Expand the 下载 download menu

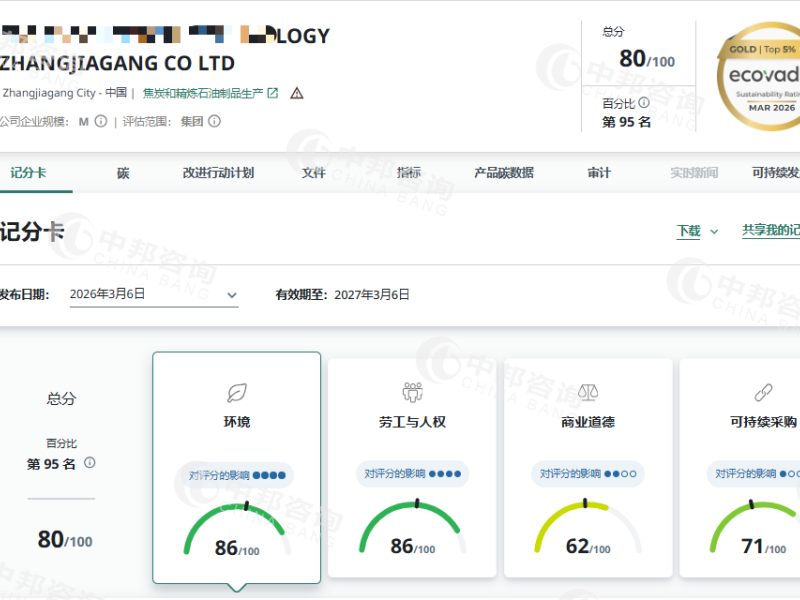[698, 231]
